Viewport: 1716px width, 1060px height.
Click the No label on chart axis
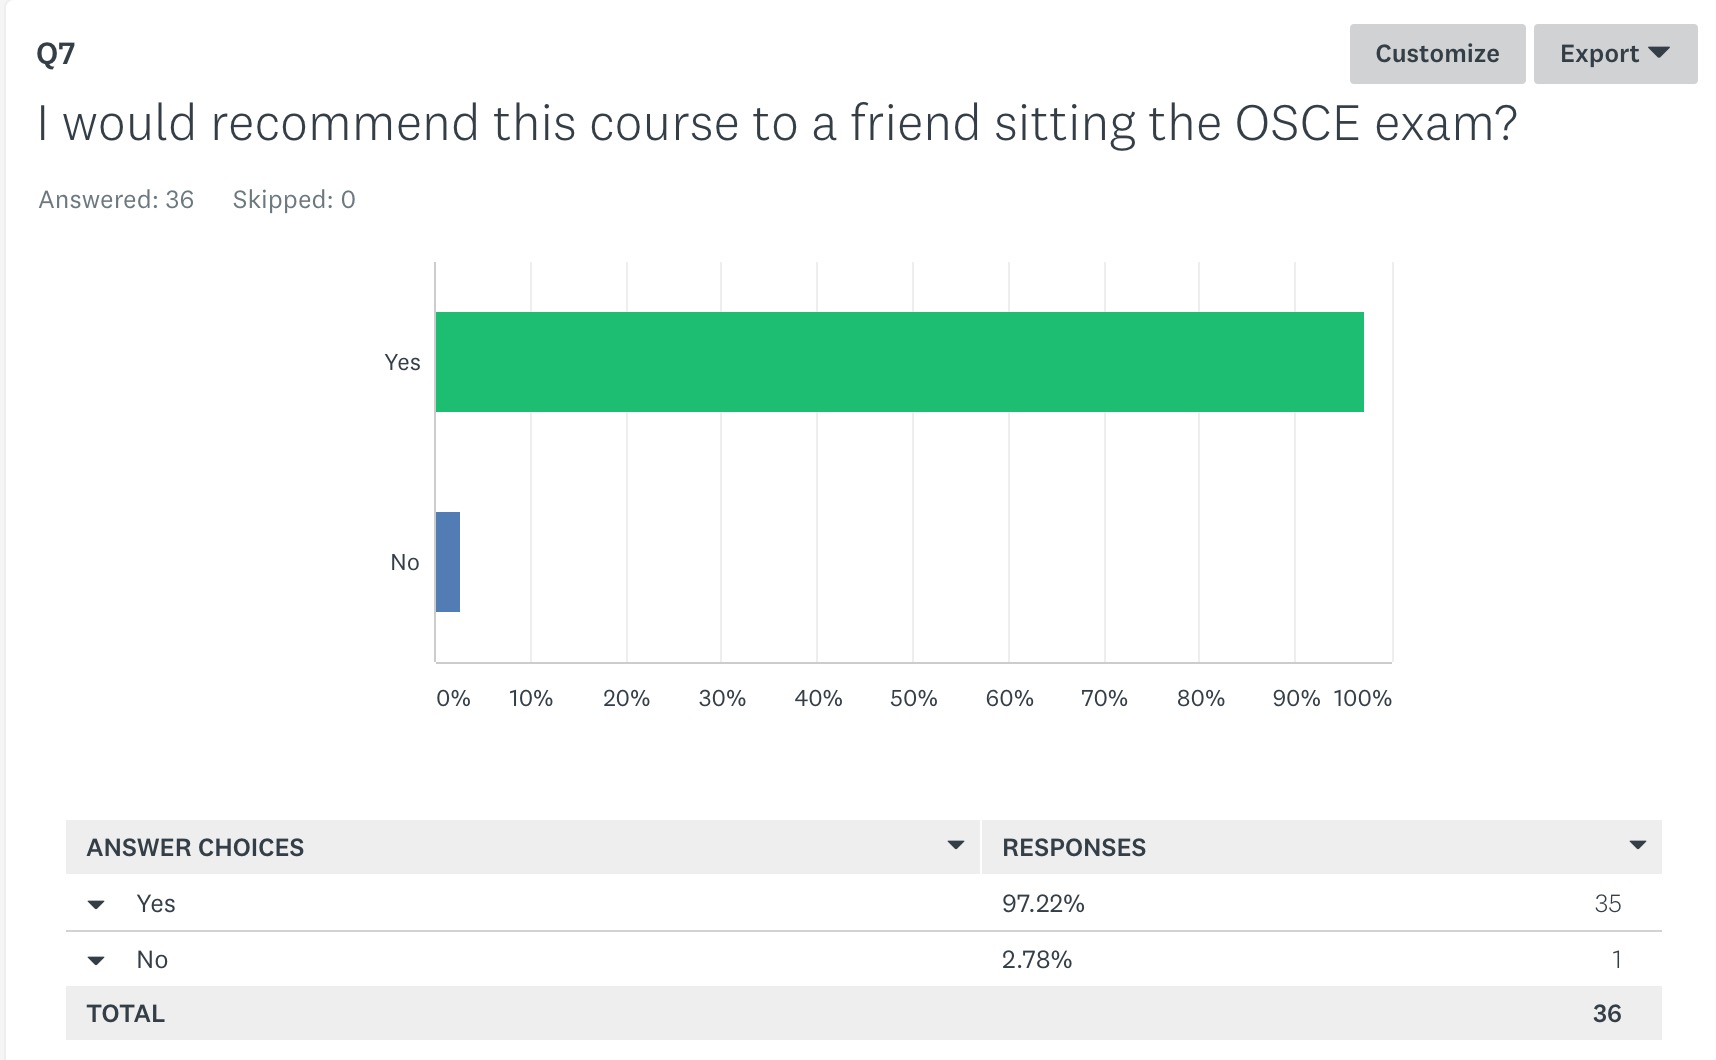(x=406, y=562)
